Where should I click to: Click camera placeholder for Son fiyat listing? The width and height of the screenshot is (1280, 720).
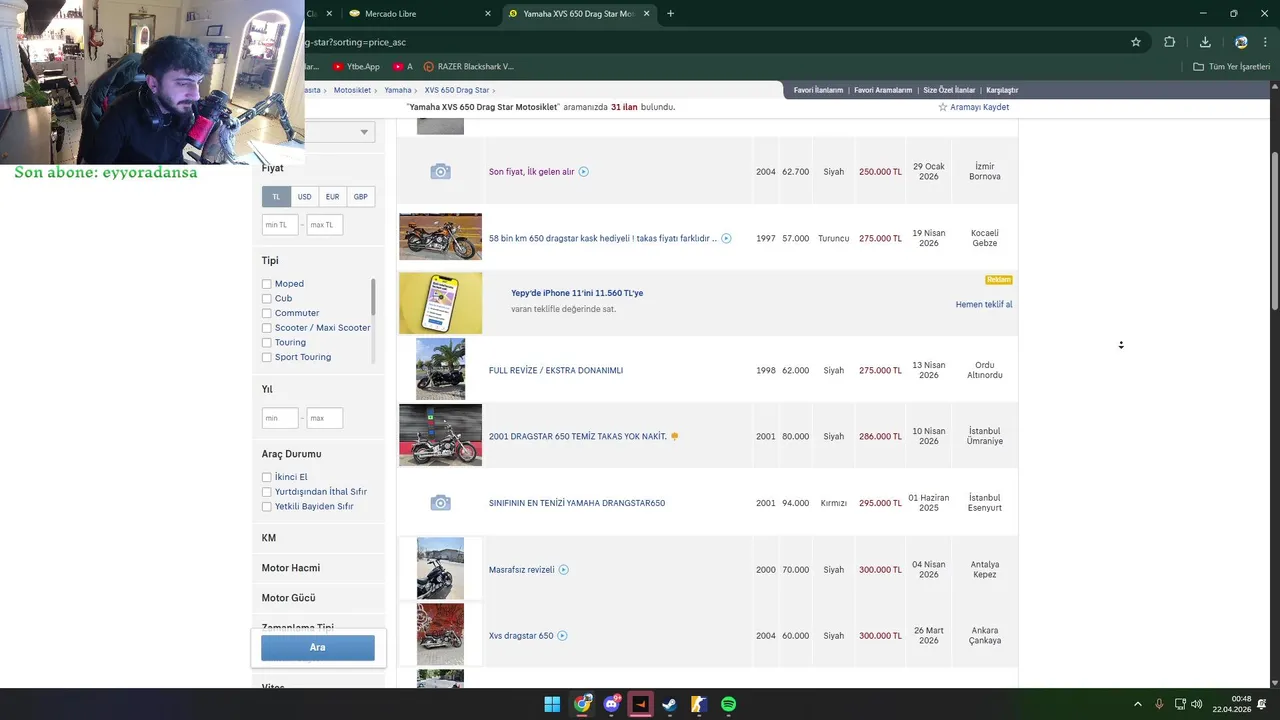click(440, 172)
